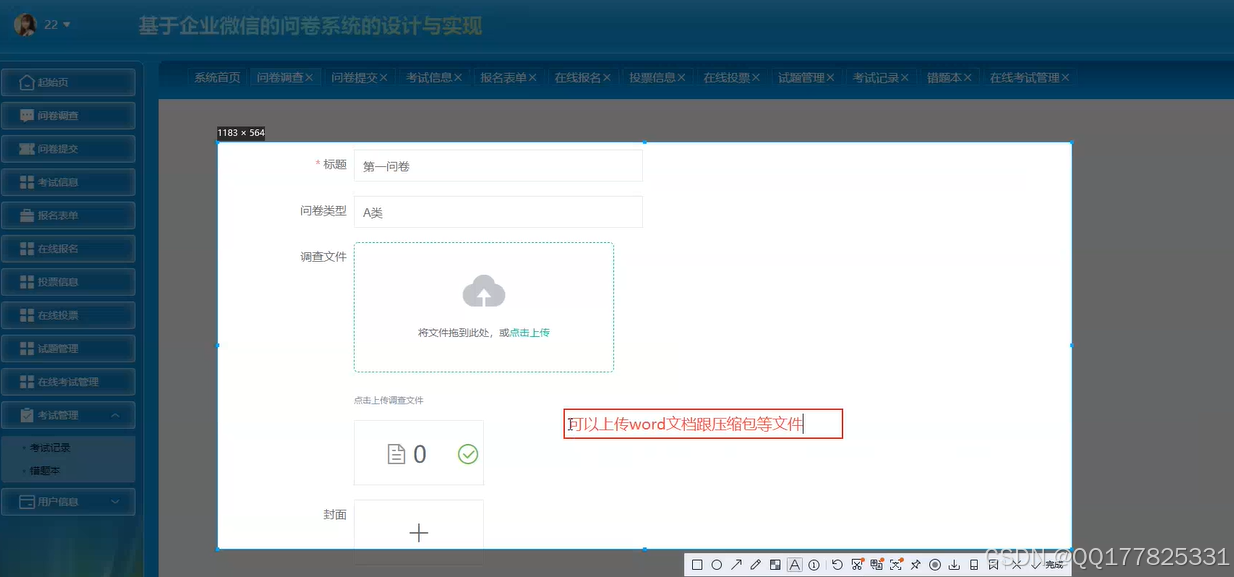Click the pin screenshot icon
Viewport: 1234px width, 577px height.
tap(914, 564)
